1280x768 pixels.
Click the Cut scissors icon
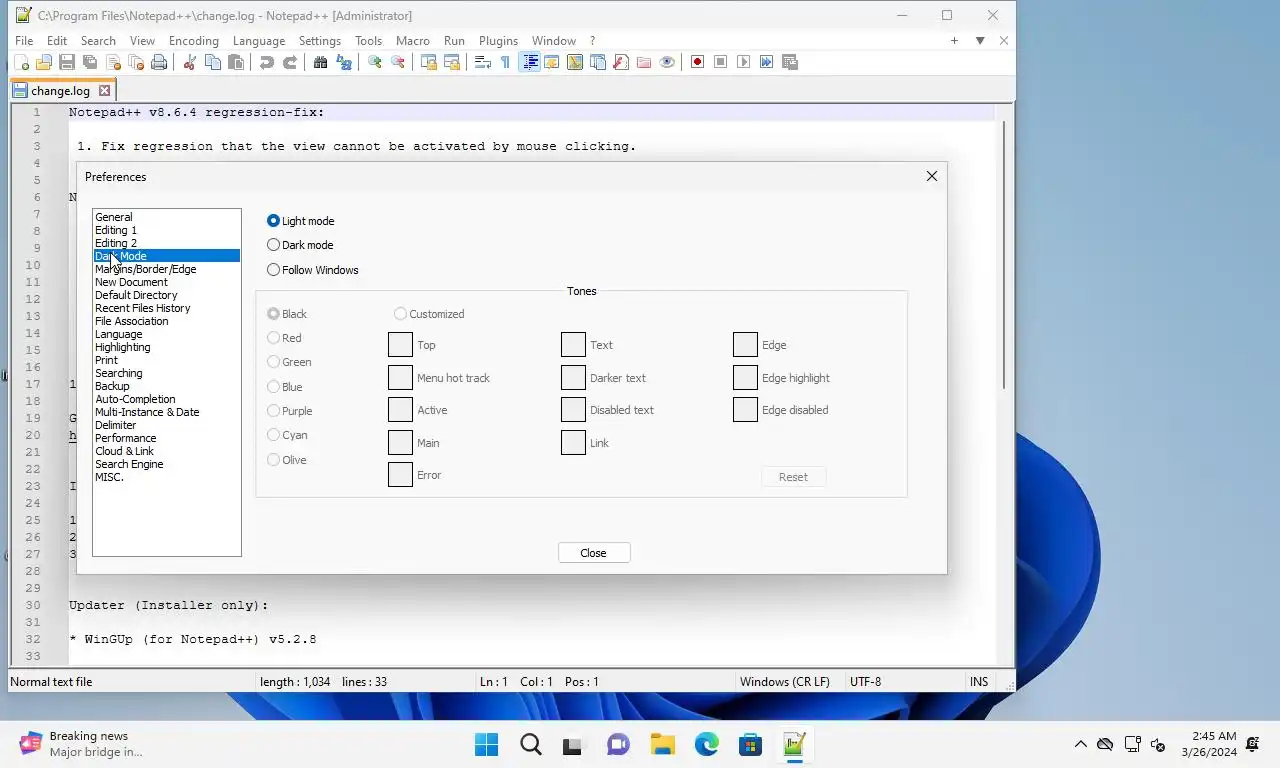tap(189, 62)
